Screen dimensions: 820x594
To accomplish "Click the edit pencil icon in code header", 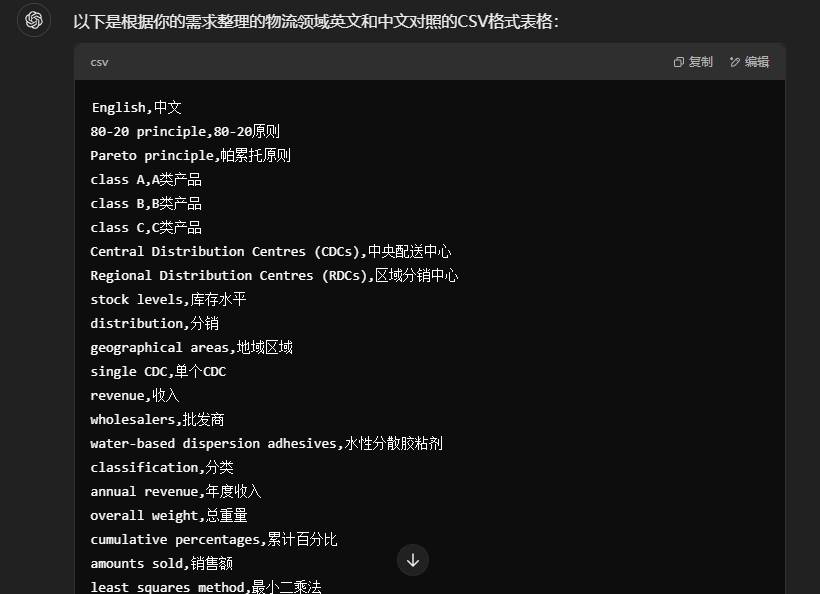I will [x=735, y=62].
